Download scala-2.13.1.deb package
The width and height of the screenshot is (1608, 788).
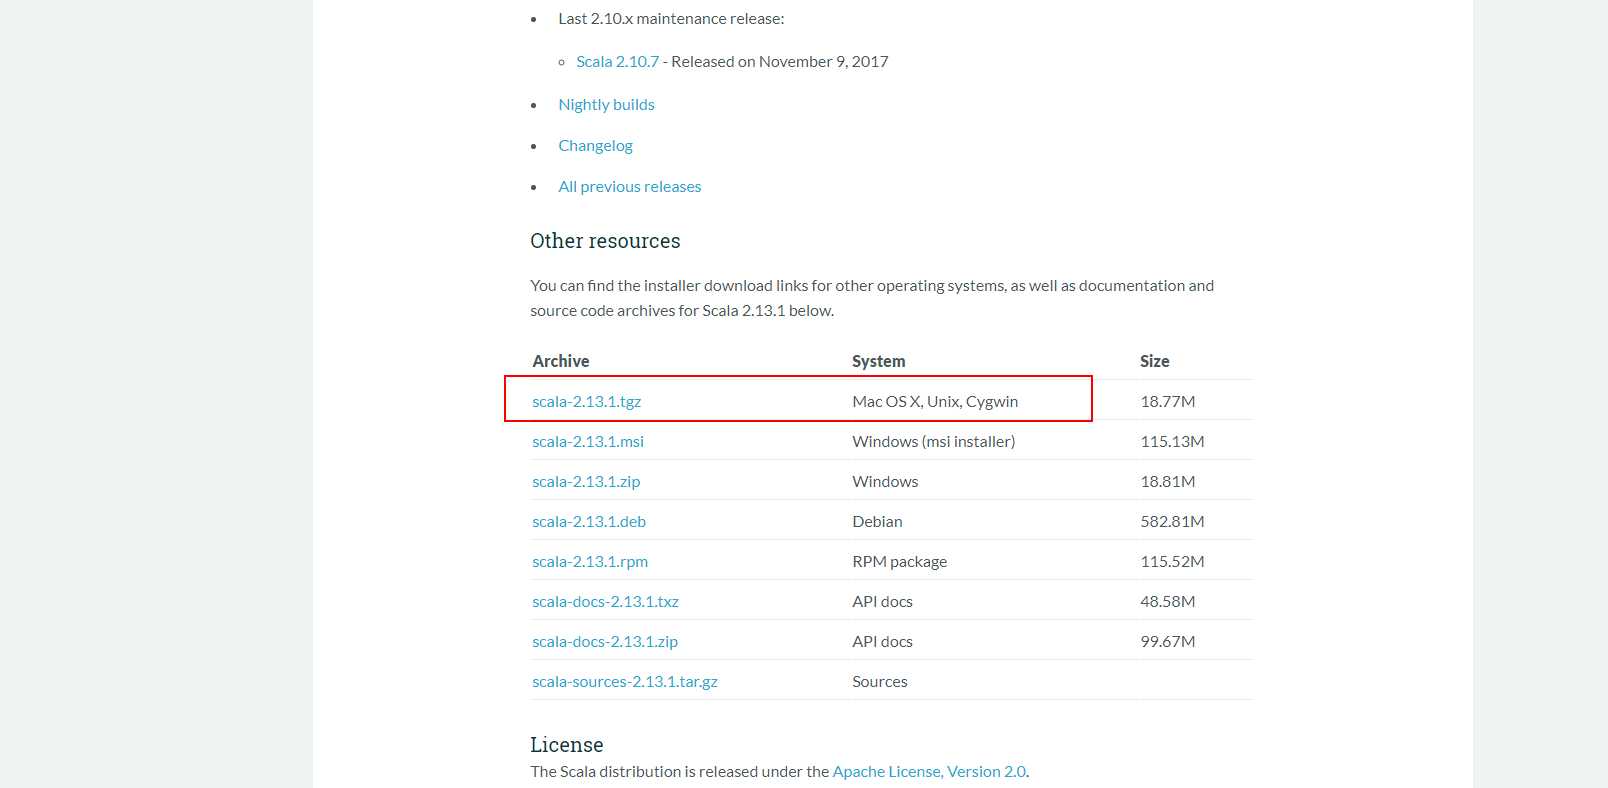click(589, 522)
